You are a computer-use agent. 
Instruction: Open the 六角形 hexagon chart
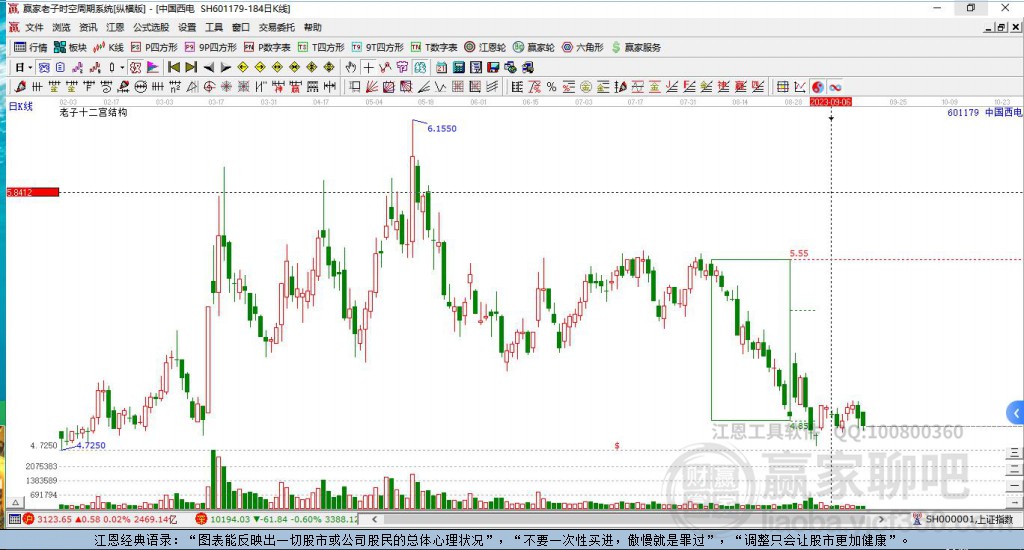(x=583, y=47)
